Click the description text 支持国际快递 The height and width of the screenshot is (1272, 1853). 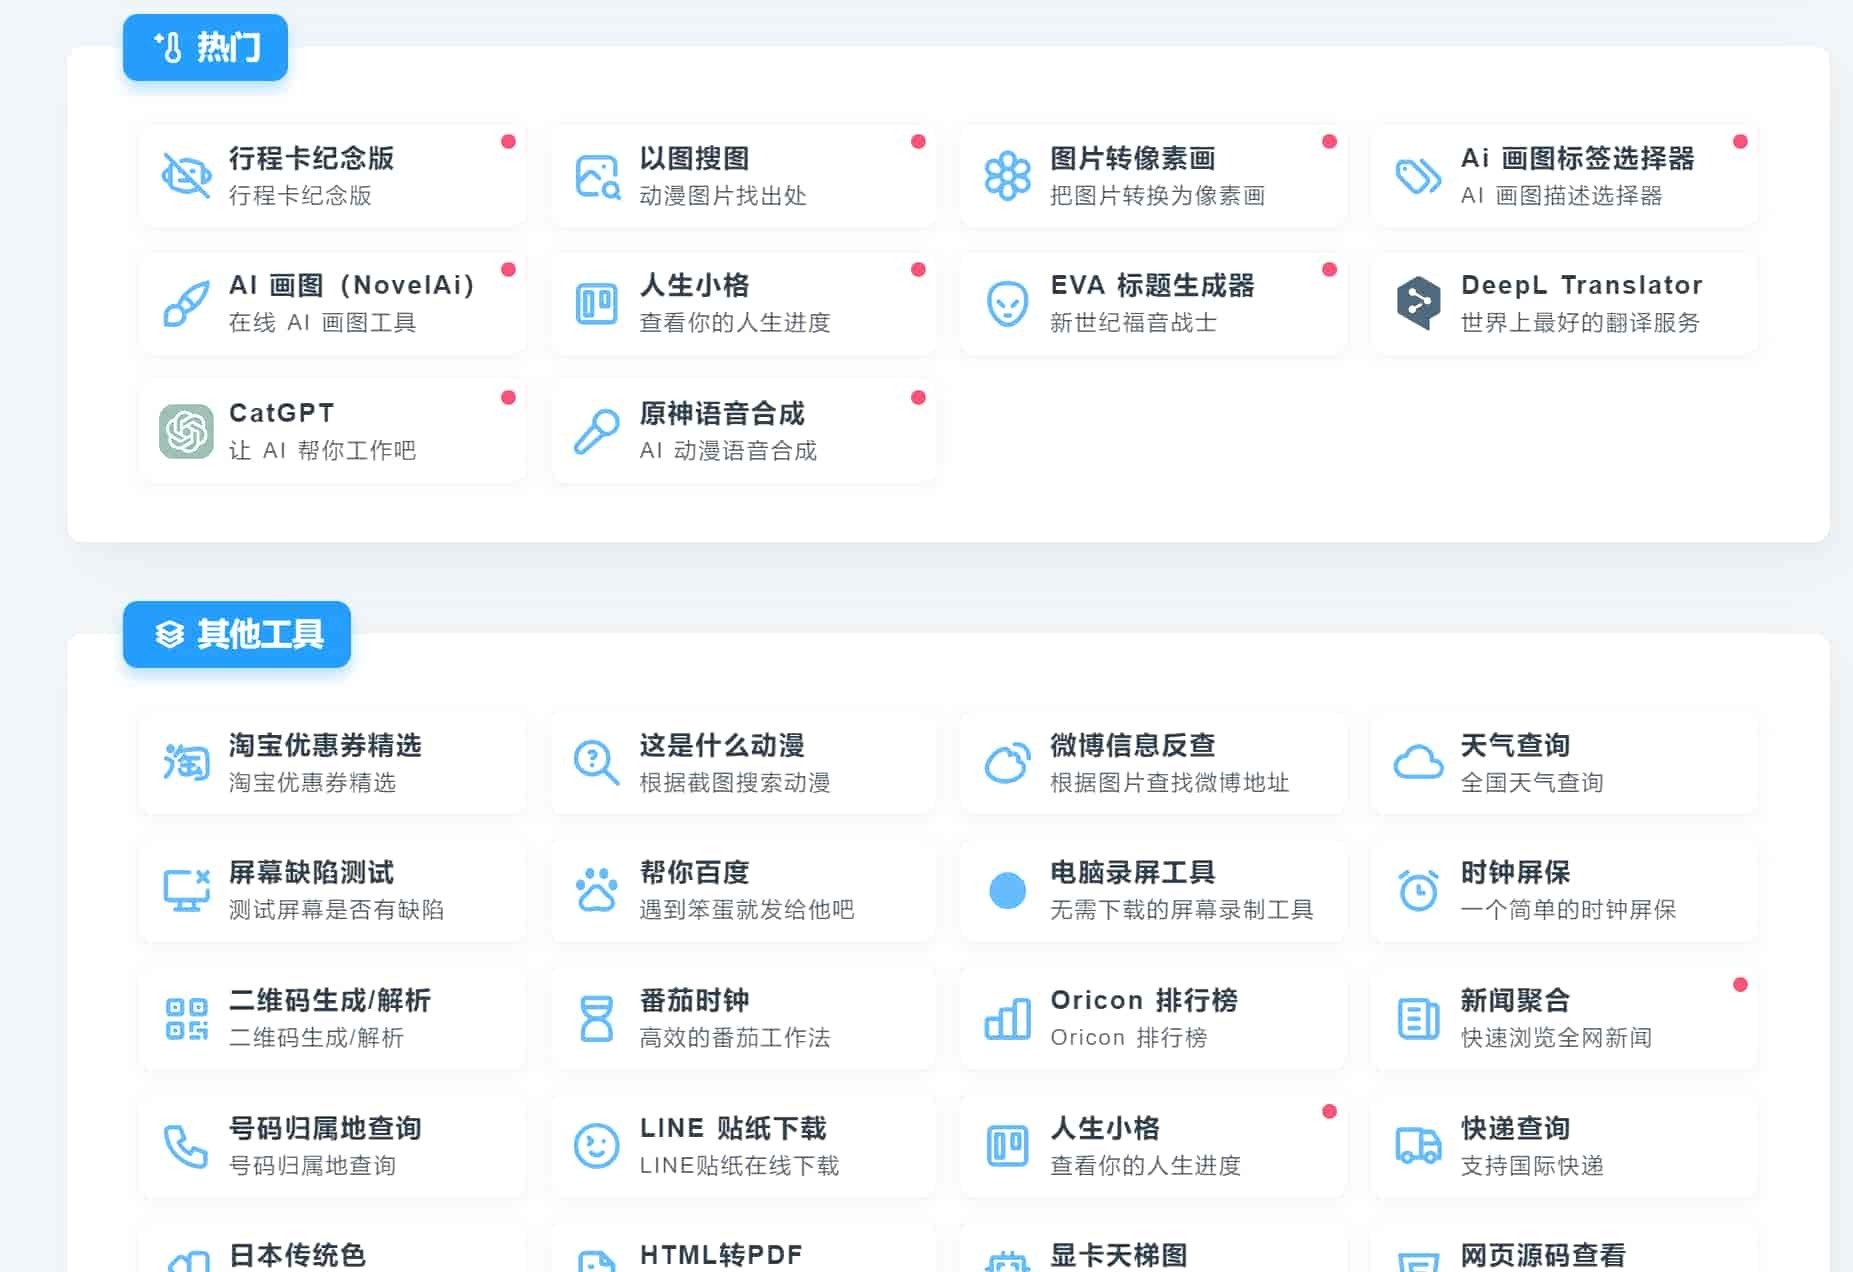[x=1532, y=1165]
